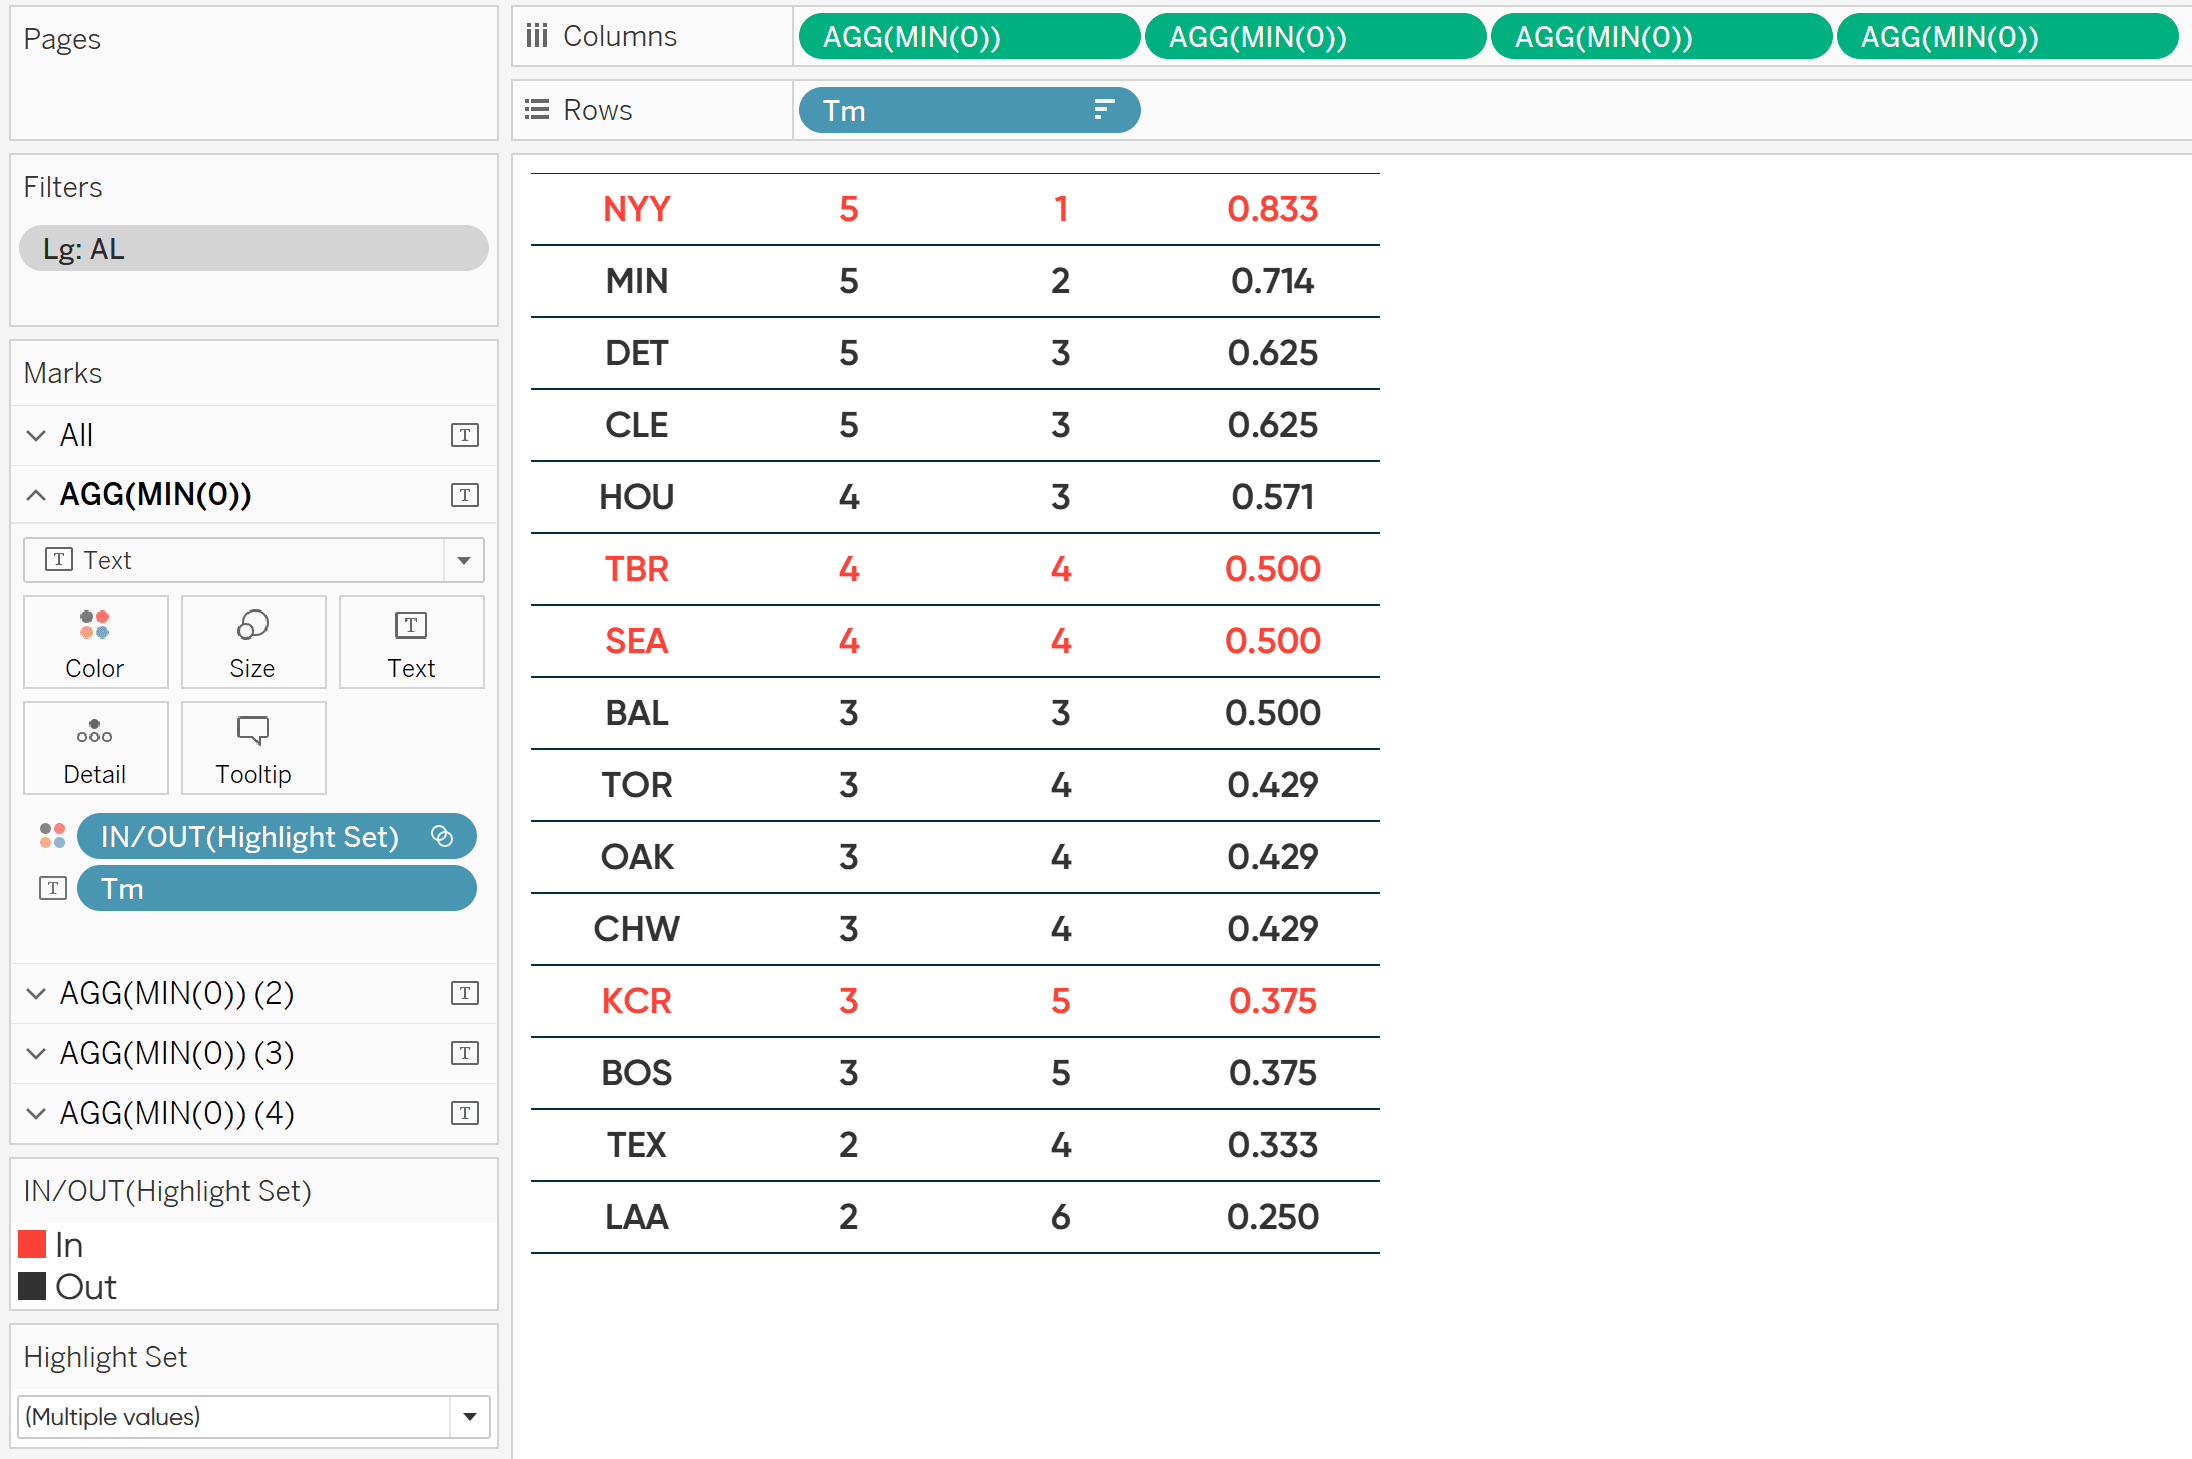
Task: Open the Highlight Set multiple values dropdown
Action: (469, 1417)
